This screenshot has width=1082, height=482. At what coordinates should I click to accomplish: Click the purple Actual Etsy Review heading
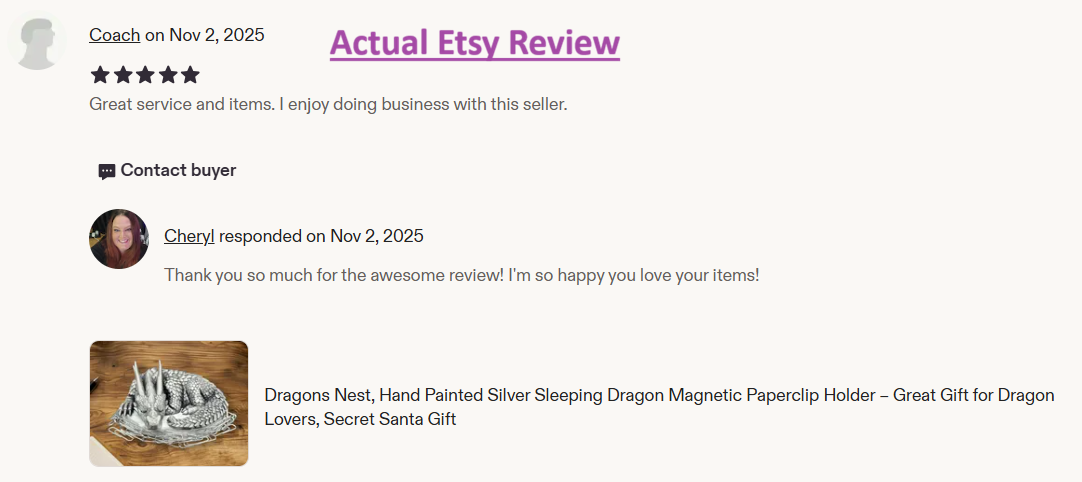(475, 43)
